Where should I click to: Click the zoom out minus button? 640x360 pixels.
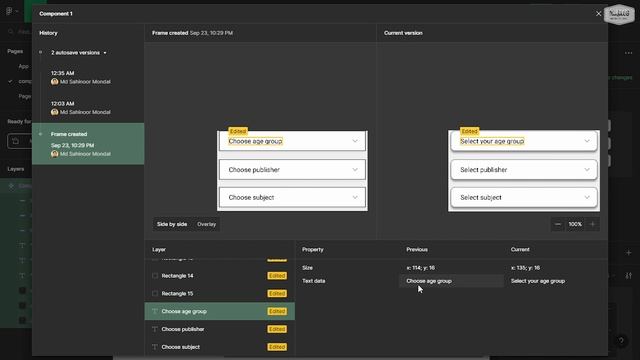point(558,224)
